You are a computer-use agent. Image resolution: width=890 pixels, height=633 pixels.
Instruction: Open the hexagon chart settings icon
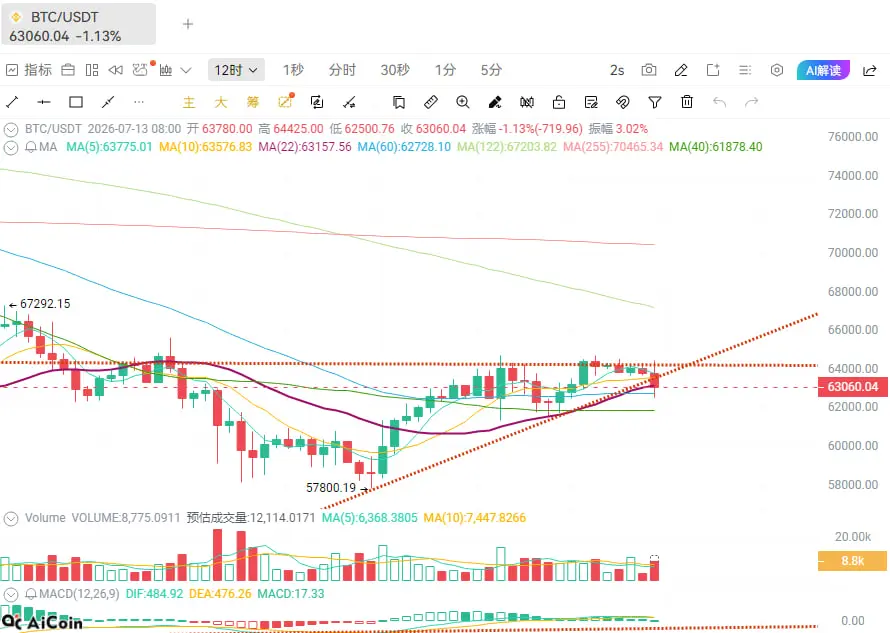pos(776,70)
